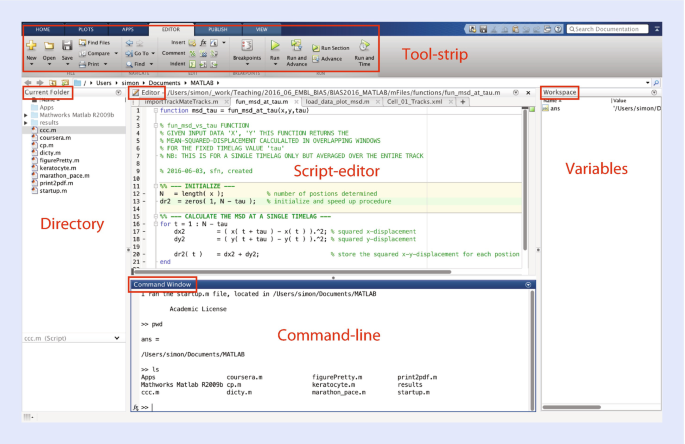Switch to the HOME ribbon tab
Image resolution: width=685 pixels, height=444 pixels.
[x=43, y=29]
